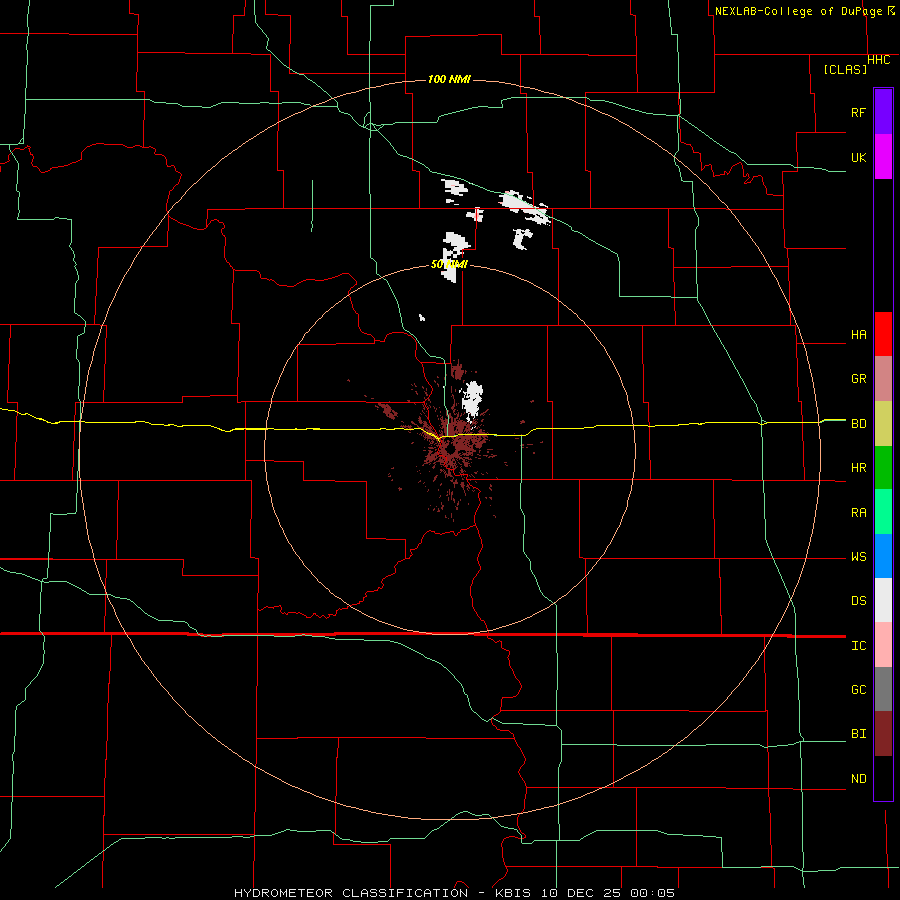Click the IC legend label
Screen dimensions: 900x900
(x=858, y=646)
